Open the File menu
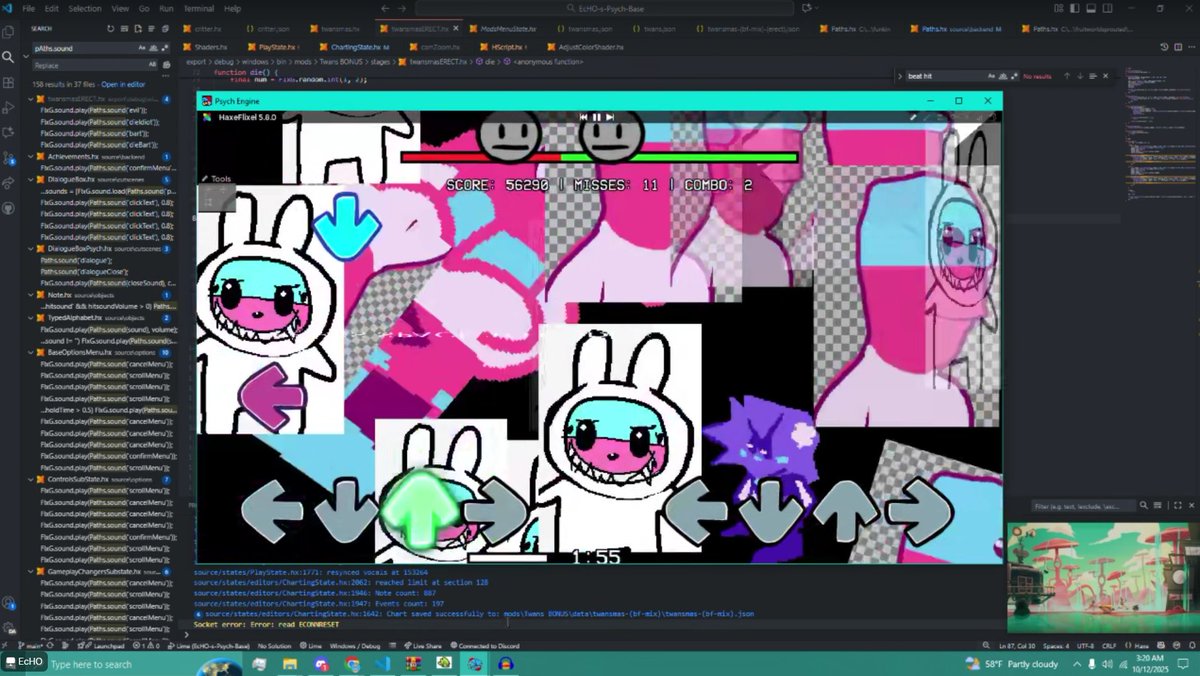Screen dimensions: 1200x676 [28, 8]
